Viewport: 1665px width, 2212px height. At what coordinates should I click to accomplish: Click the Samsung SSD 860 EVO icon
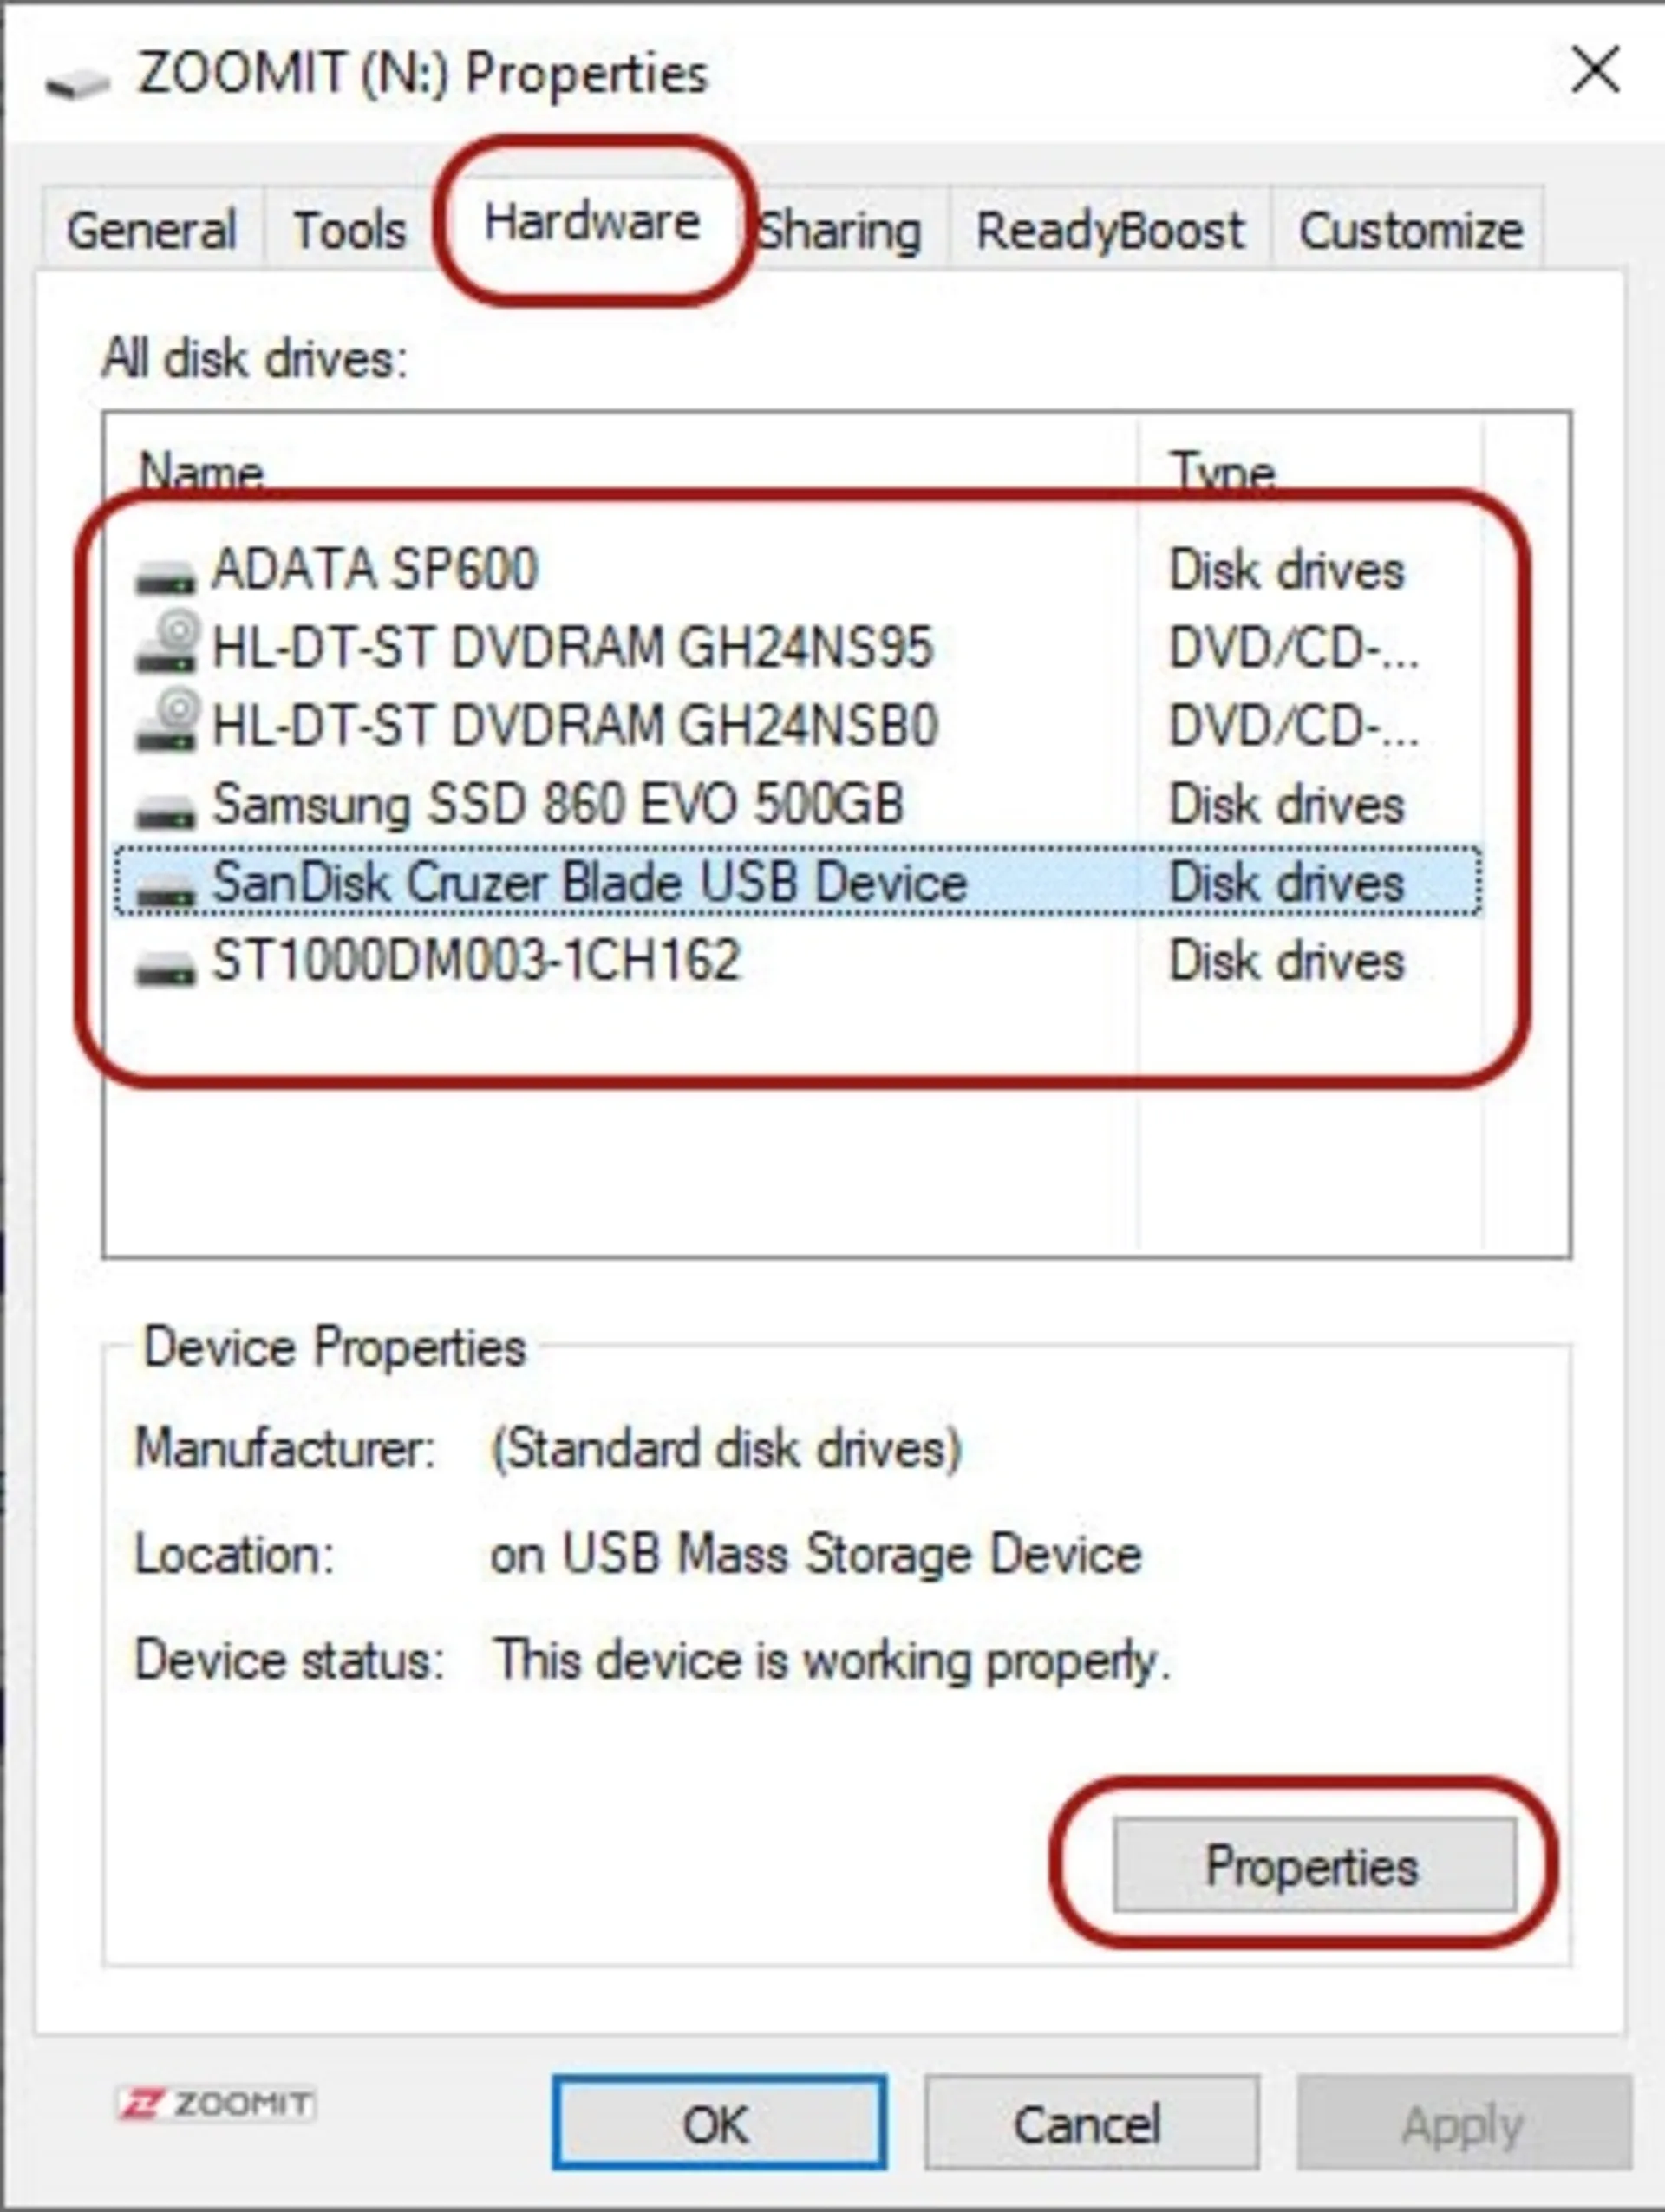tap(165, 810)
